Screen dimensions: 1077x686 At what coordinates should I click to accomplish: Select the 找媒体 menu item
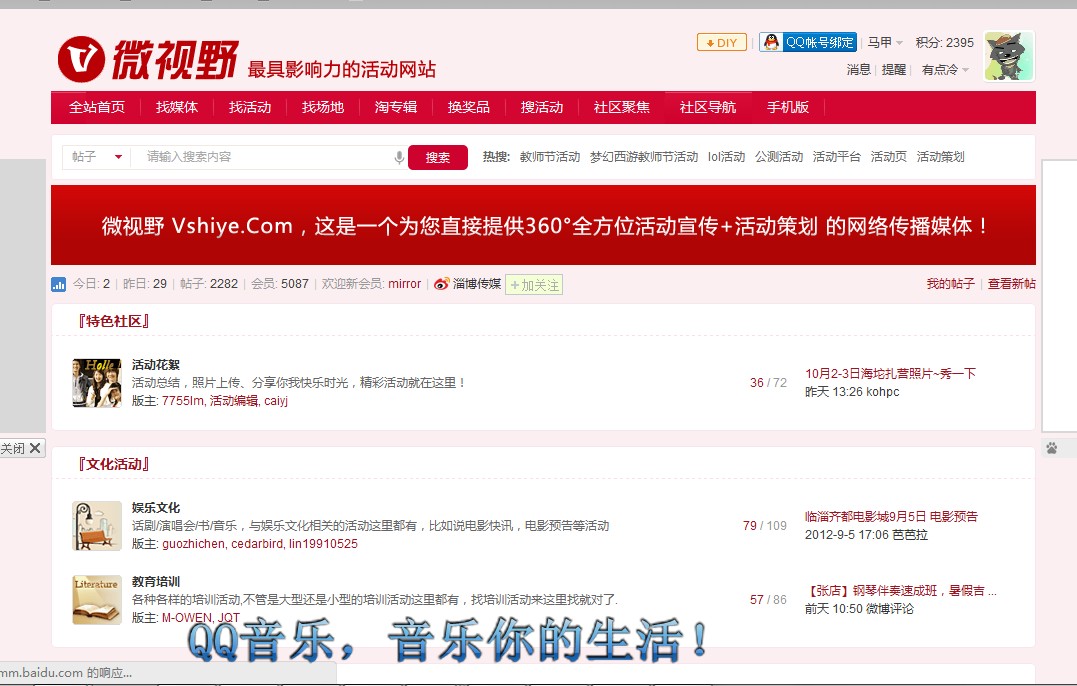point(177,107)
